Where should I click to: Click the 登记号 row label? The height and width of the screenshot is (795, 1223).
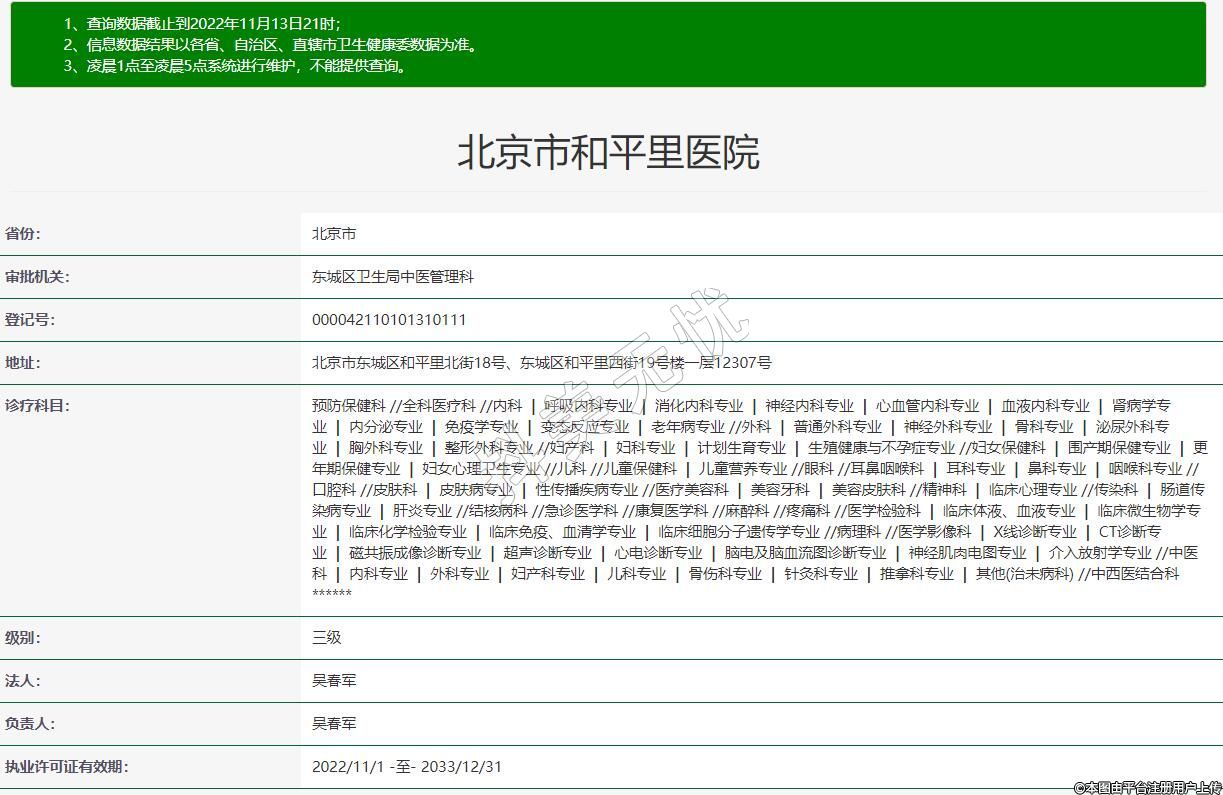30,320
